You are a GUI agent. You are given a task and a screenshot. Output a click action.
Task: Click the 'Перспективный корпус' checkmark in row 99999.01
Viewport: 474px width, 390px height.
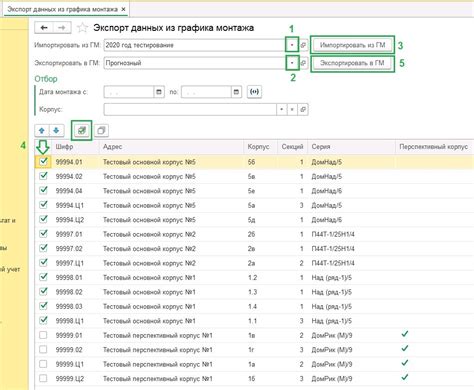405,334
